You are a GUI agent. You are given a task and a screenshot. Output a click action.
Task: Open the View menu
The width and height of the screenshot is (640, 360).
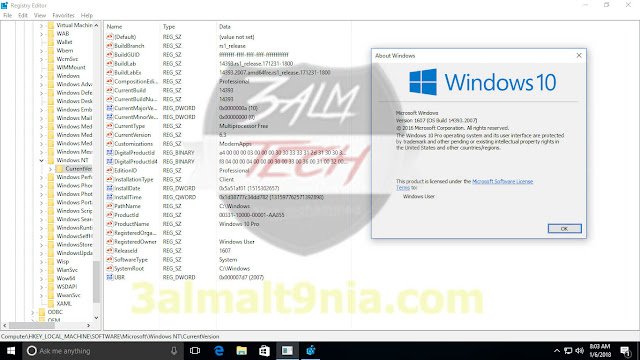point(40,16)
